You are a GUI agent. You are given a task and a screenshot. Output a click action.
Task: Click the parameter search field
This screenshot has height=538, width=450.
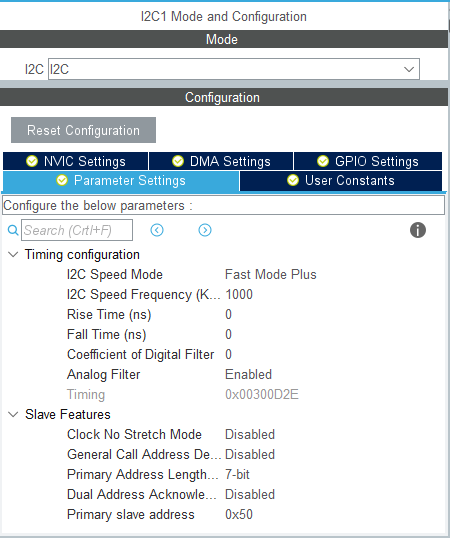click(77, 230)
